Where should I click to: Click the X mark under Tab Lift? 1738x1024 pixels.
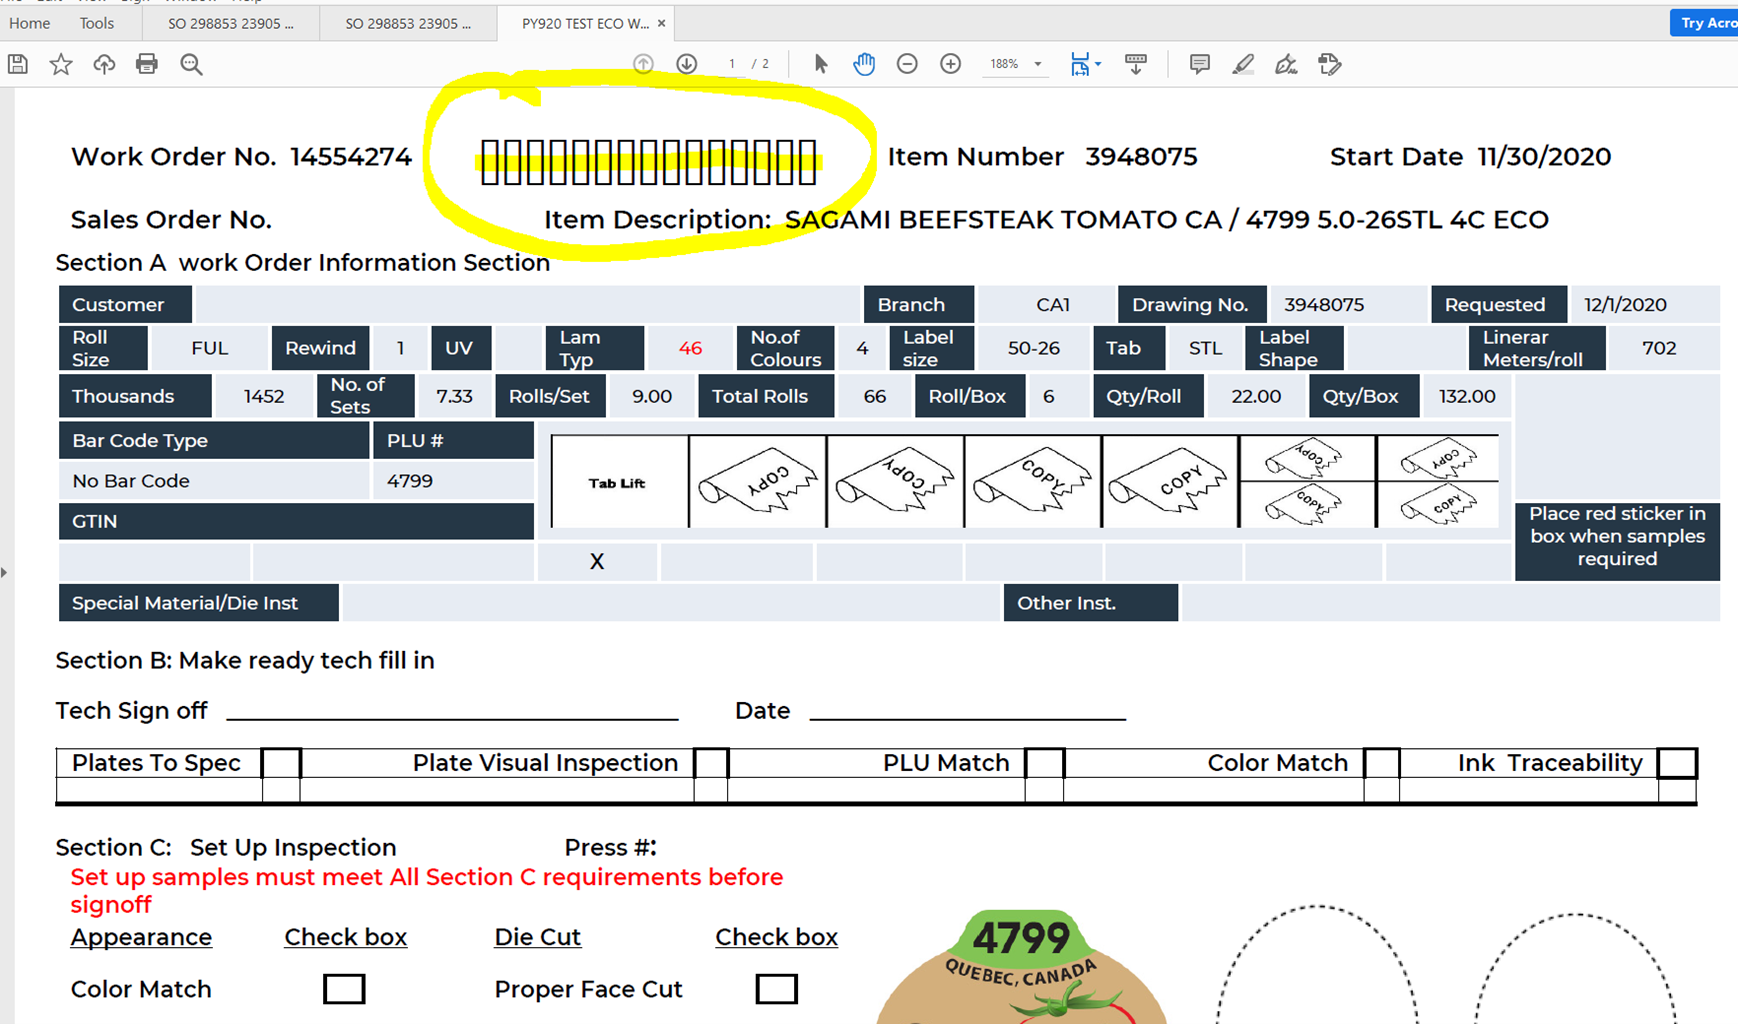(597, 562)
